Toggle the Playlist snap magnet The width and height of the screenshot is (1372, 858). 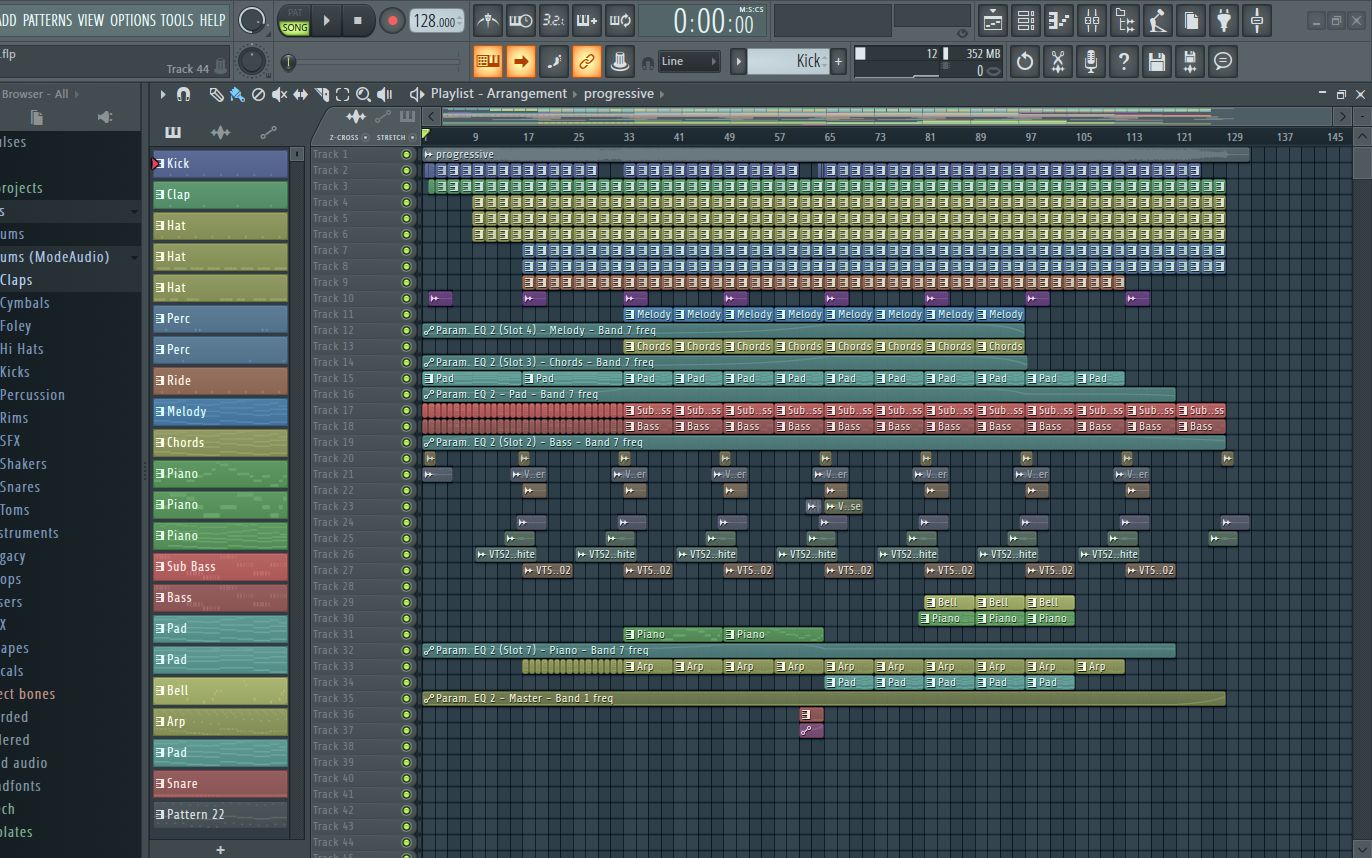(183, 94)
